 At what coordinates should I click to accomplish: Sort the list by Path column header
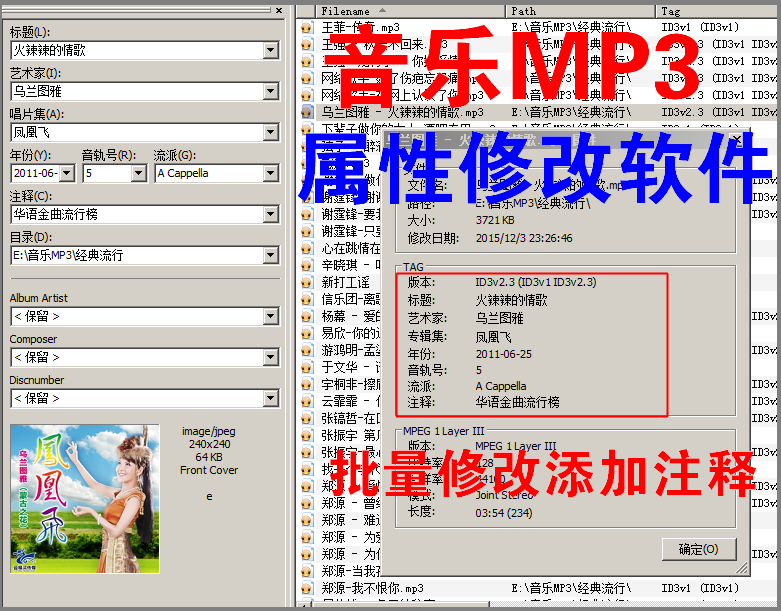coord(580,11)
